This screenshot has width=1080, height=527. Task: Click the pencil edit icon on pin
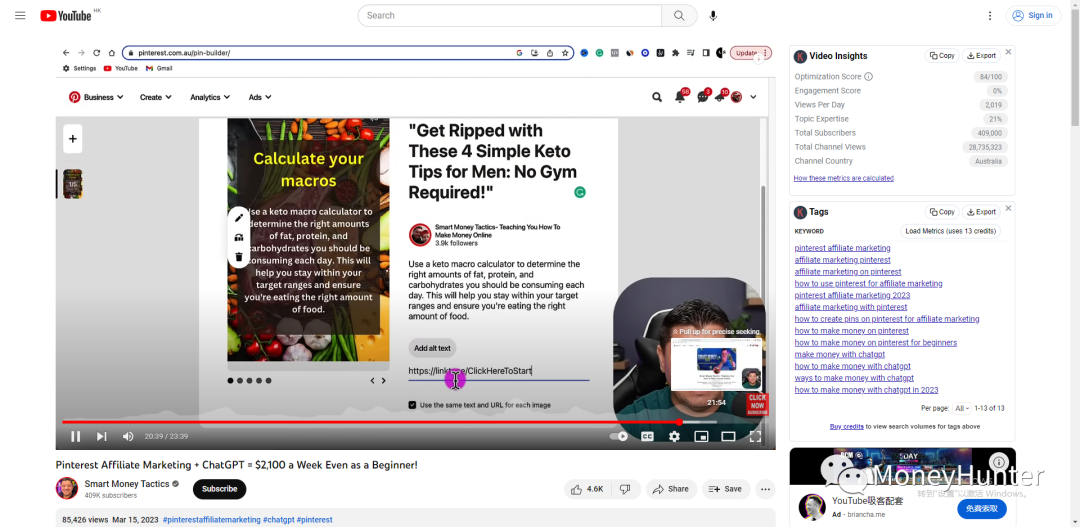pyautogui.click(x=239, y=218)
